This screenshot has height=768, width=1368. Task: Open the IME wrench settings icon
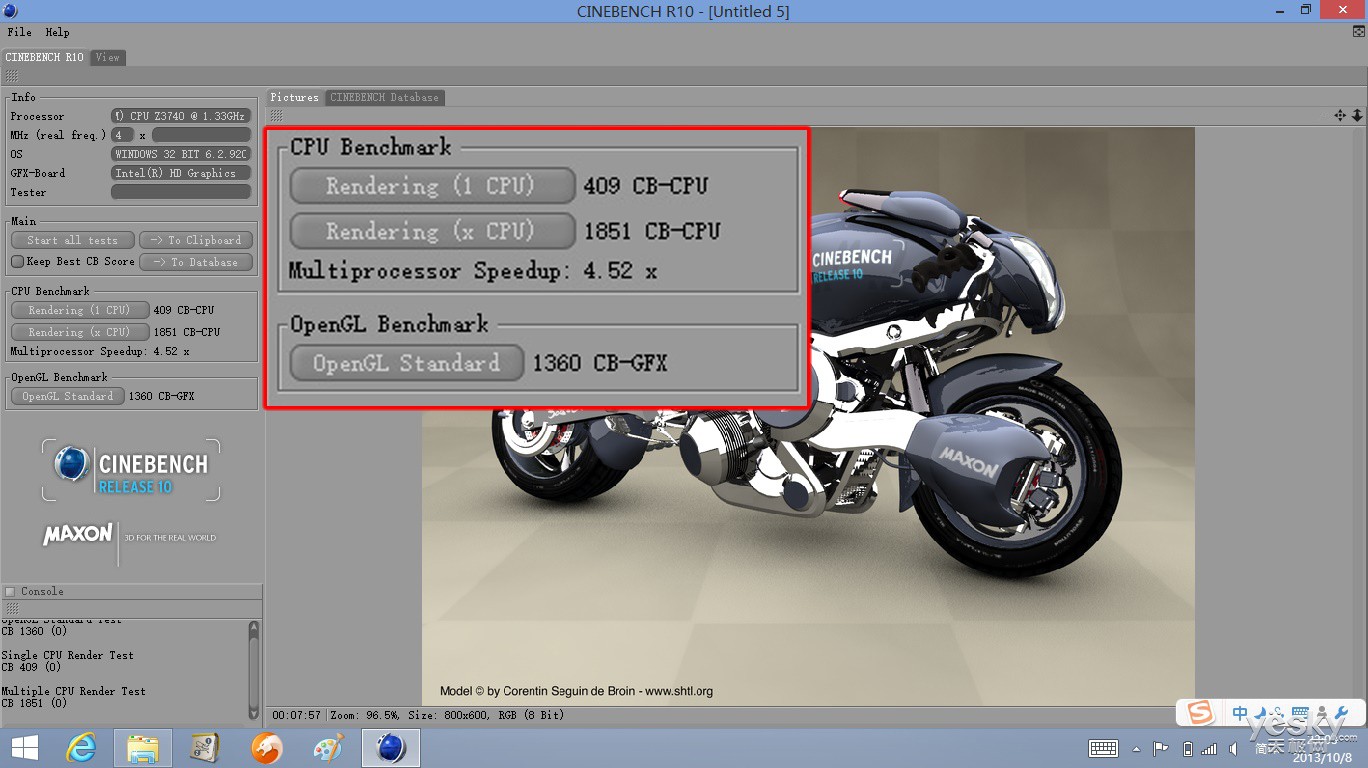pyautogui.click(x=1342, y=713)
